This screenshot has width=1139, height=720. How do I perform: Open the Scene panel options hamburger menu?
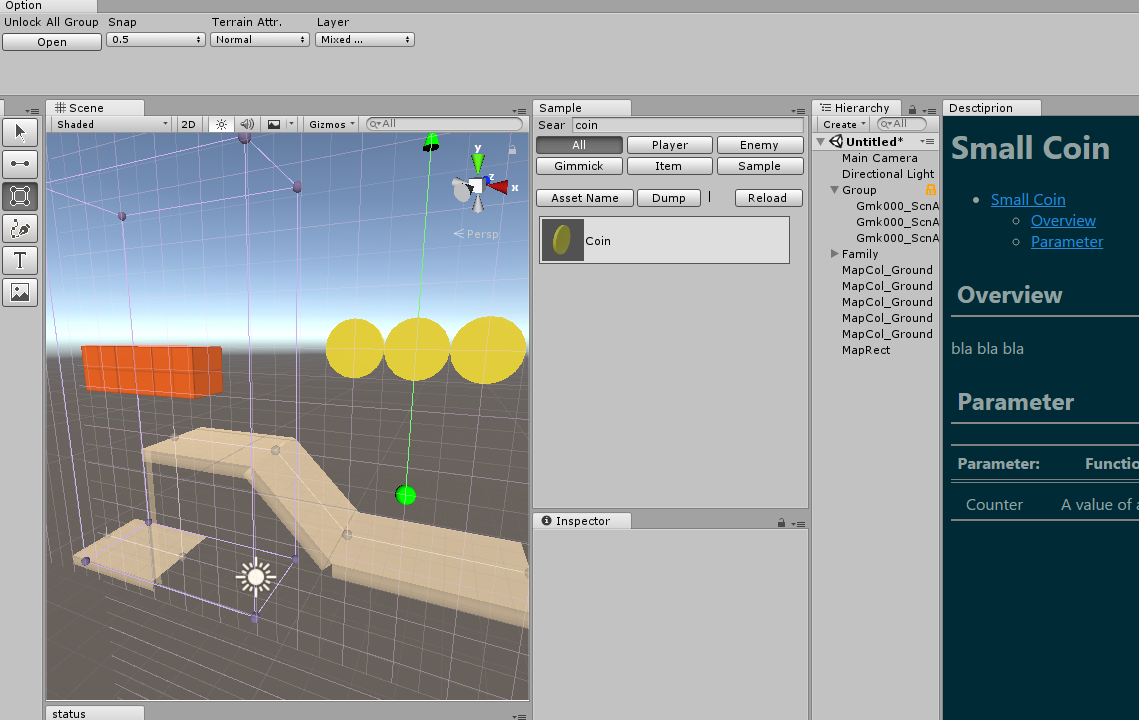pos(520,110)
